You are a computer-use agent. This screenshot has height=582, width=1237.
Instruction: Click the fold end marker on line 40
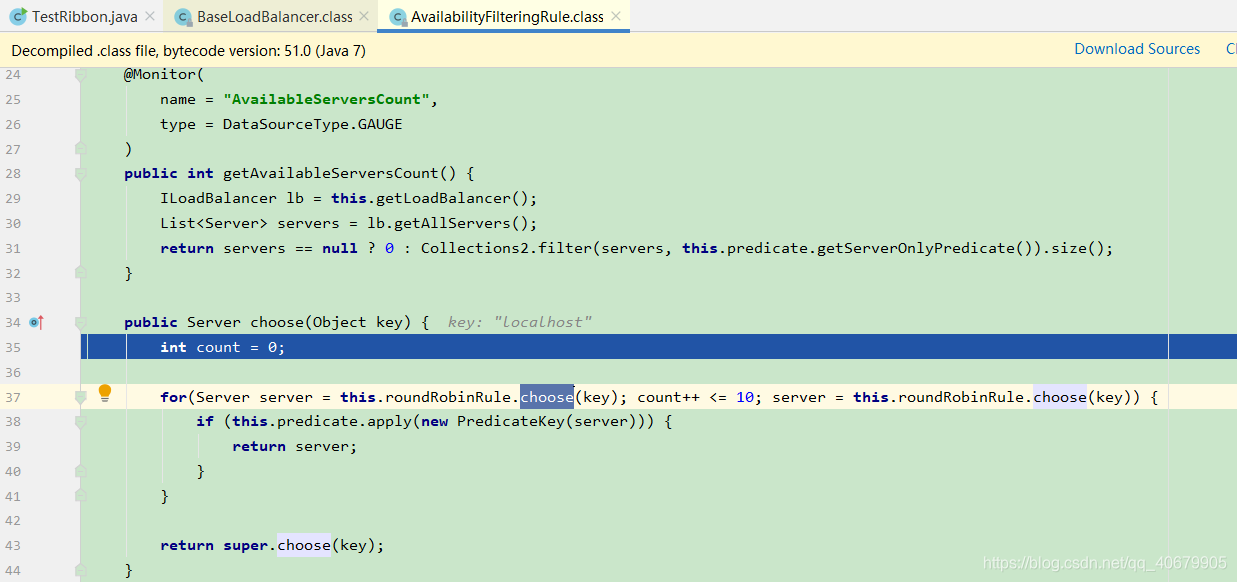click(81, 471)
